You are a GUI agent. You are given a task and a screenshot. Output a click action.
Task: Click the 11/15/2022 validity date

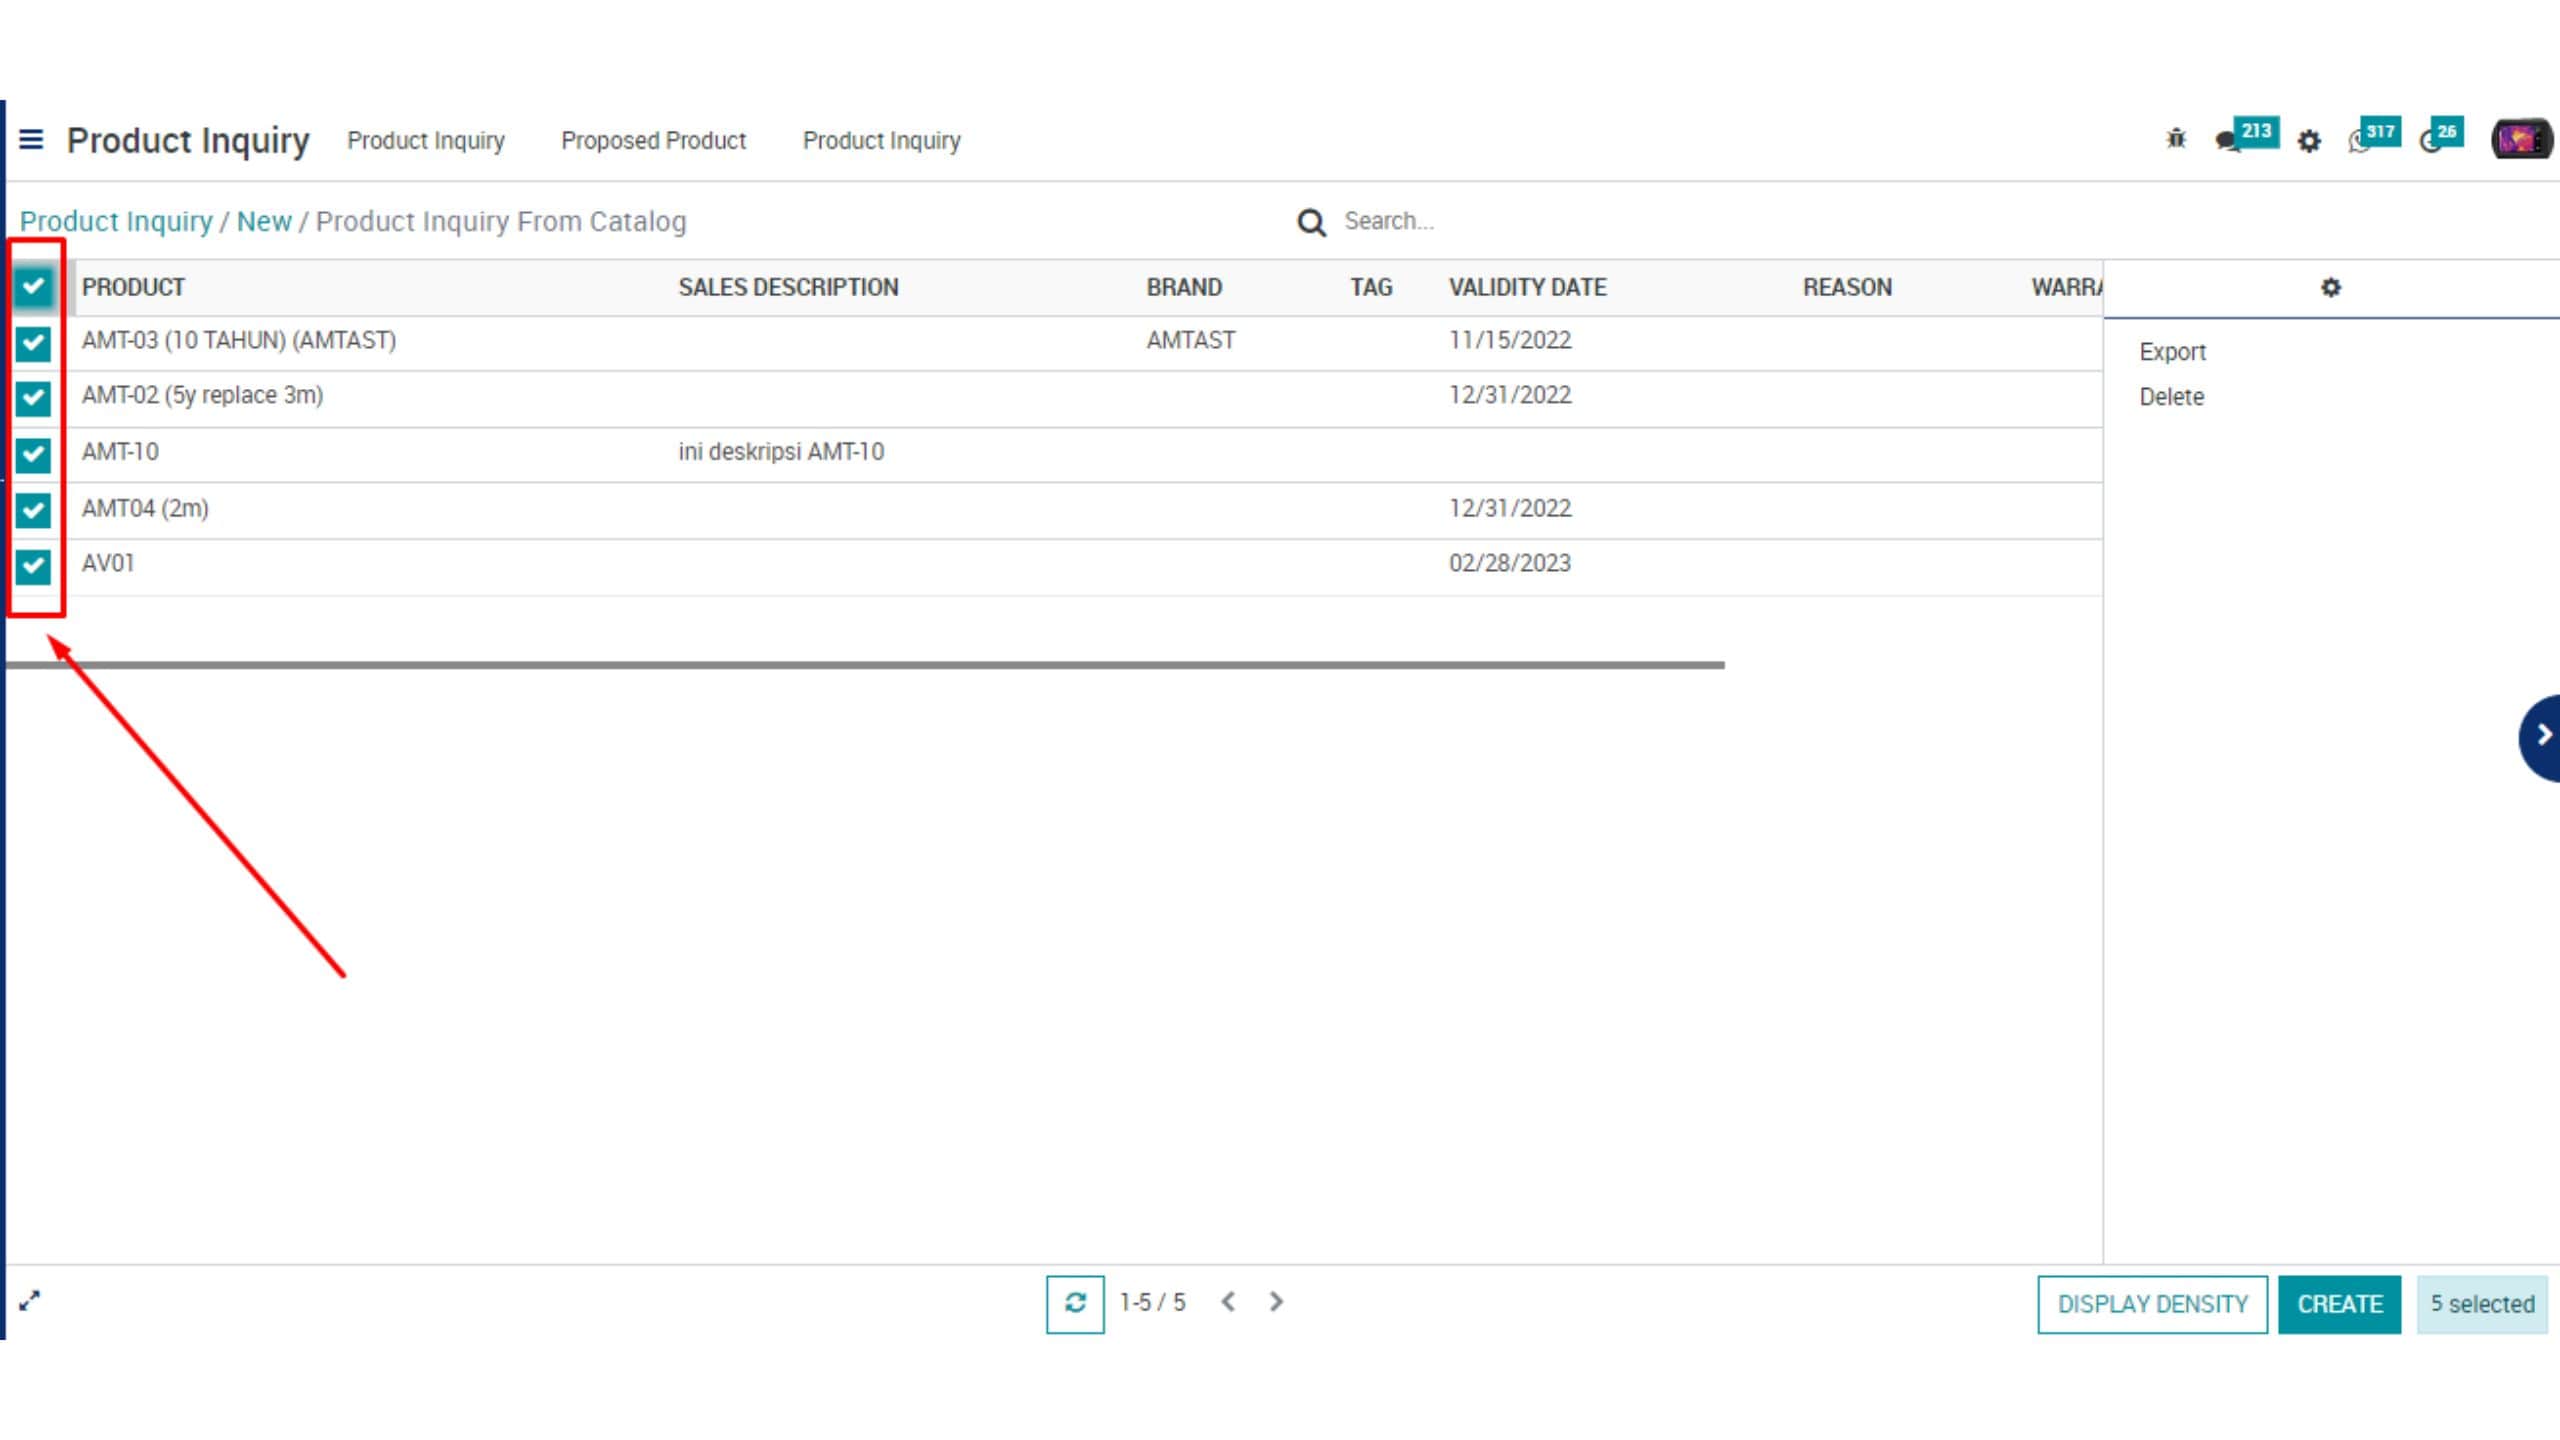[x=1510, y=341]
